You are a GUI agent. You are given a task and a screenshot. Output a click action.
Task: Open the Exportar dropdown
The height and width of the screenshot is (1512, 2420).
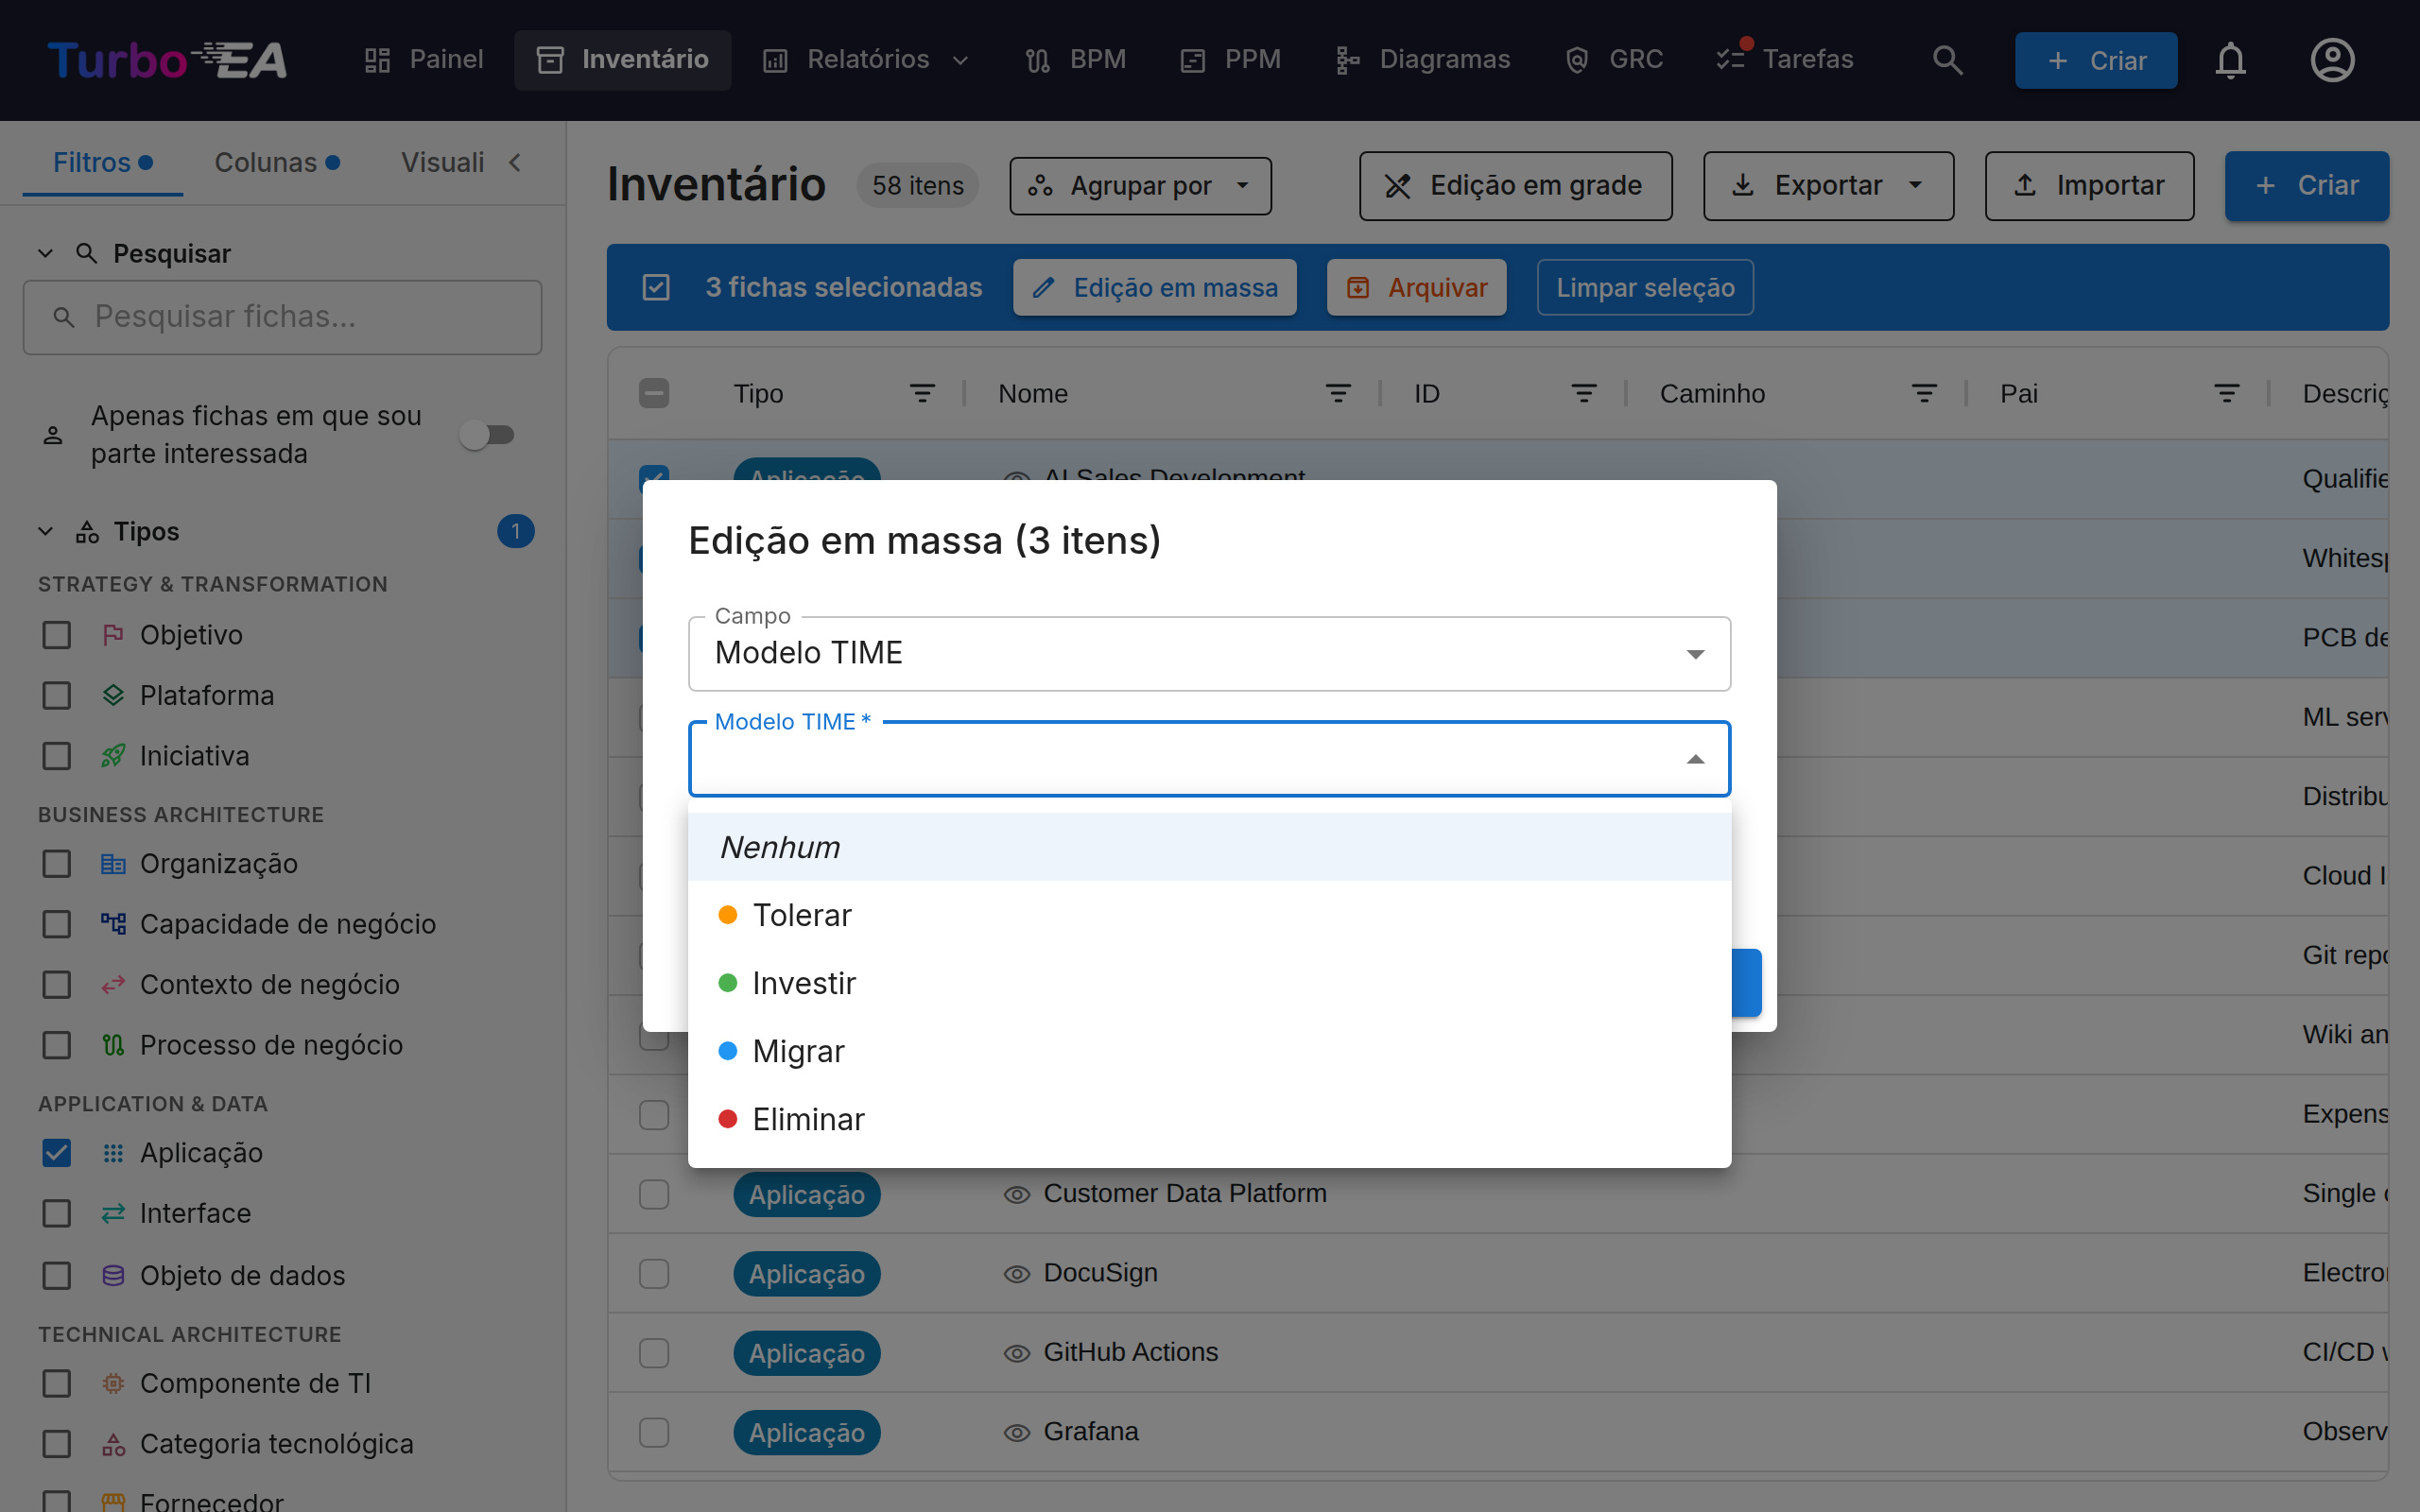coord(1828,186)
